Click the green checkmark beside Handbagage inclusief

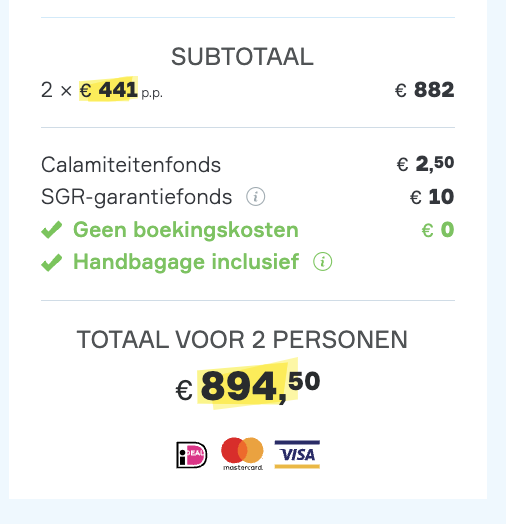point(52,262)
